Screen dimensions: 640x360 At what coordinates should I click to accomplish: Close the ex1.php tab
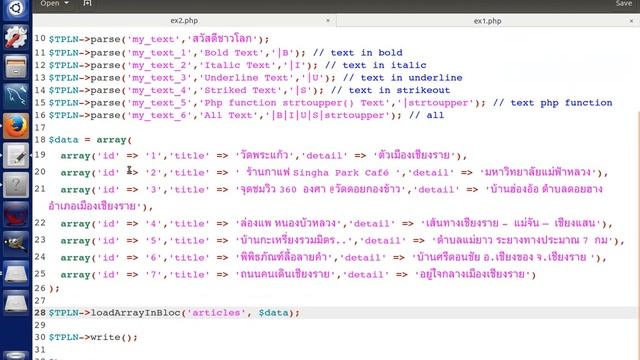631,20
